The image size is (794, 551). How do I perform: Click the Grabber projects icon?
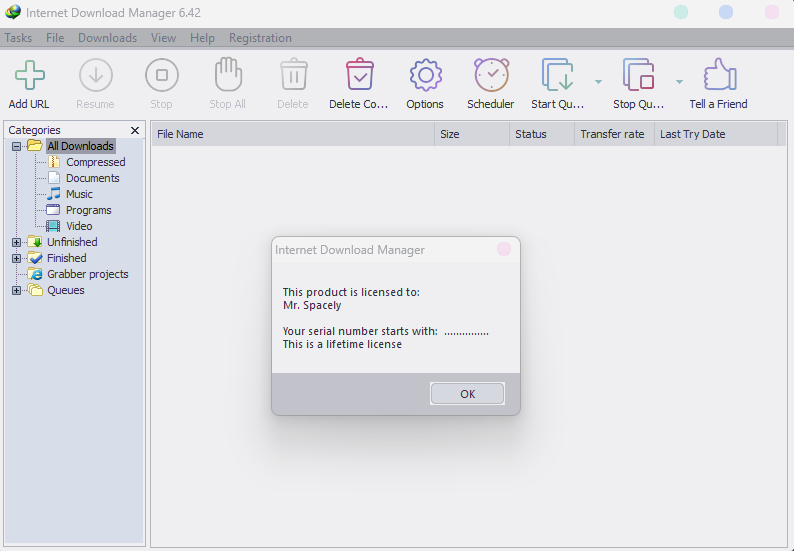tap(34, 274)
